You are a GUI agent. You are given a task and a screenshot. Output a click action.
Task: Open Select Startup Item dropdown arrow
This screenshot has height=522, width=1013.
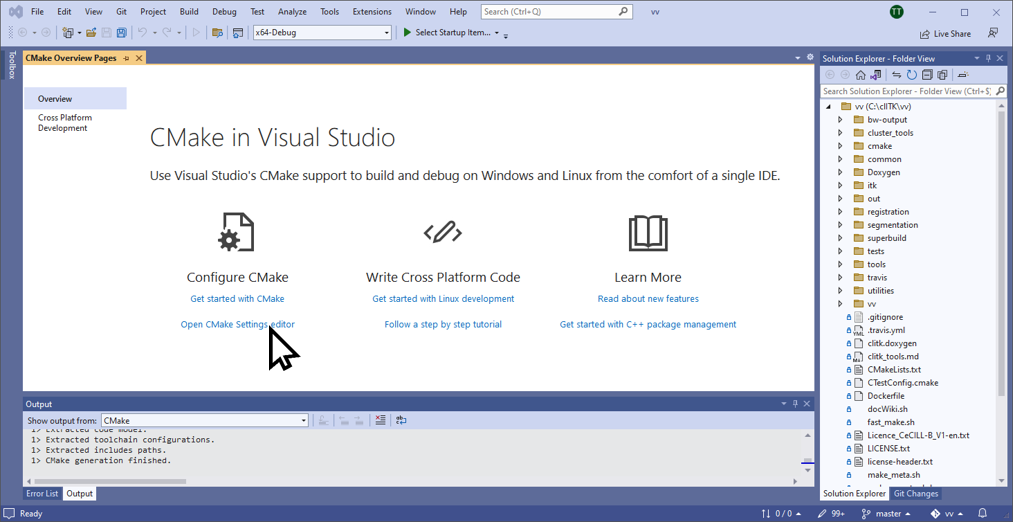coord(497,32)
